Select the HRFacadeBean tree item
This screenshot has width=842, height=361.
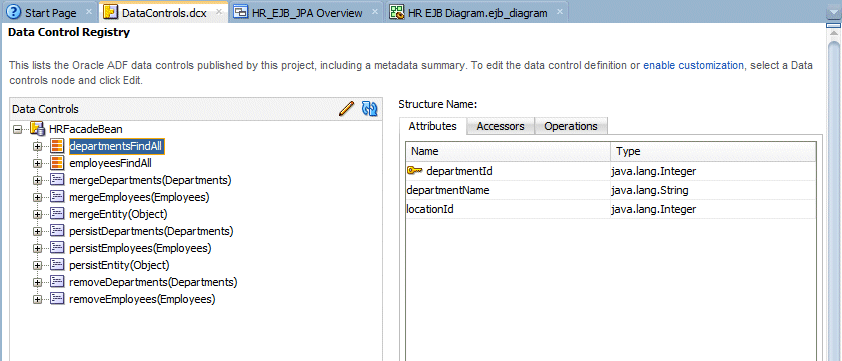click(x=85, y=129)
